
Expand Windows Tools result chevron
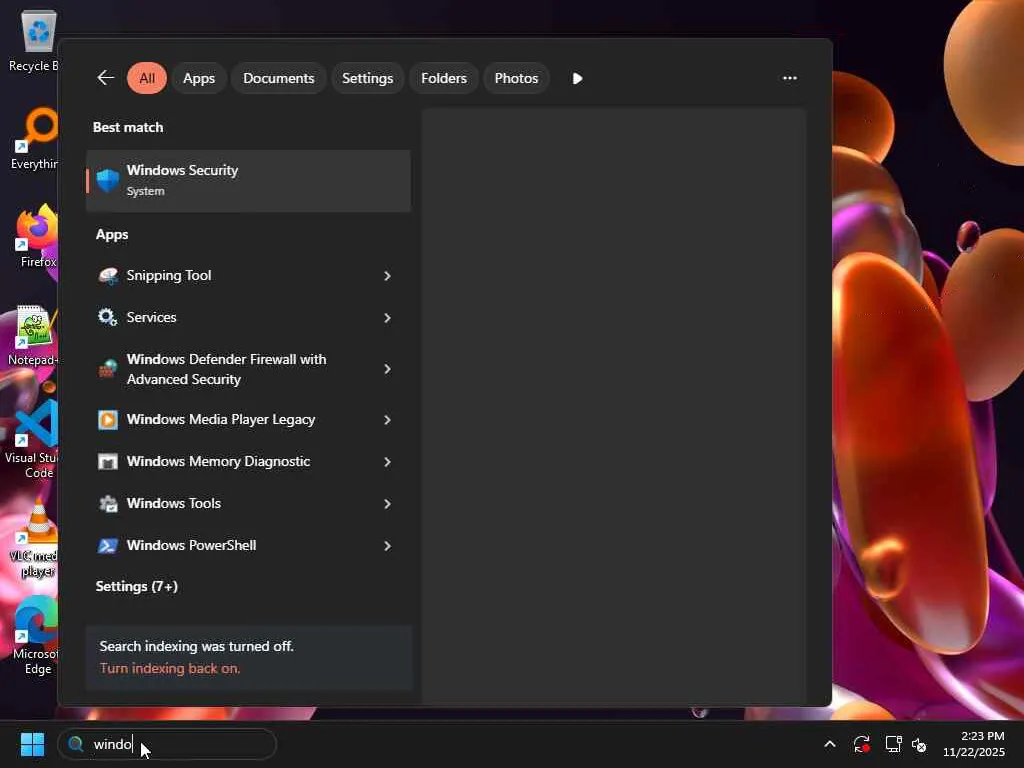pos(387,504)
